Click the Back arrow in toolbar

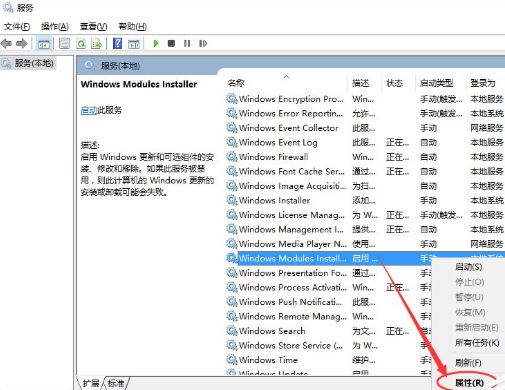6,43
